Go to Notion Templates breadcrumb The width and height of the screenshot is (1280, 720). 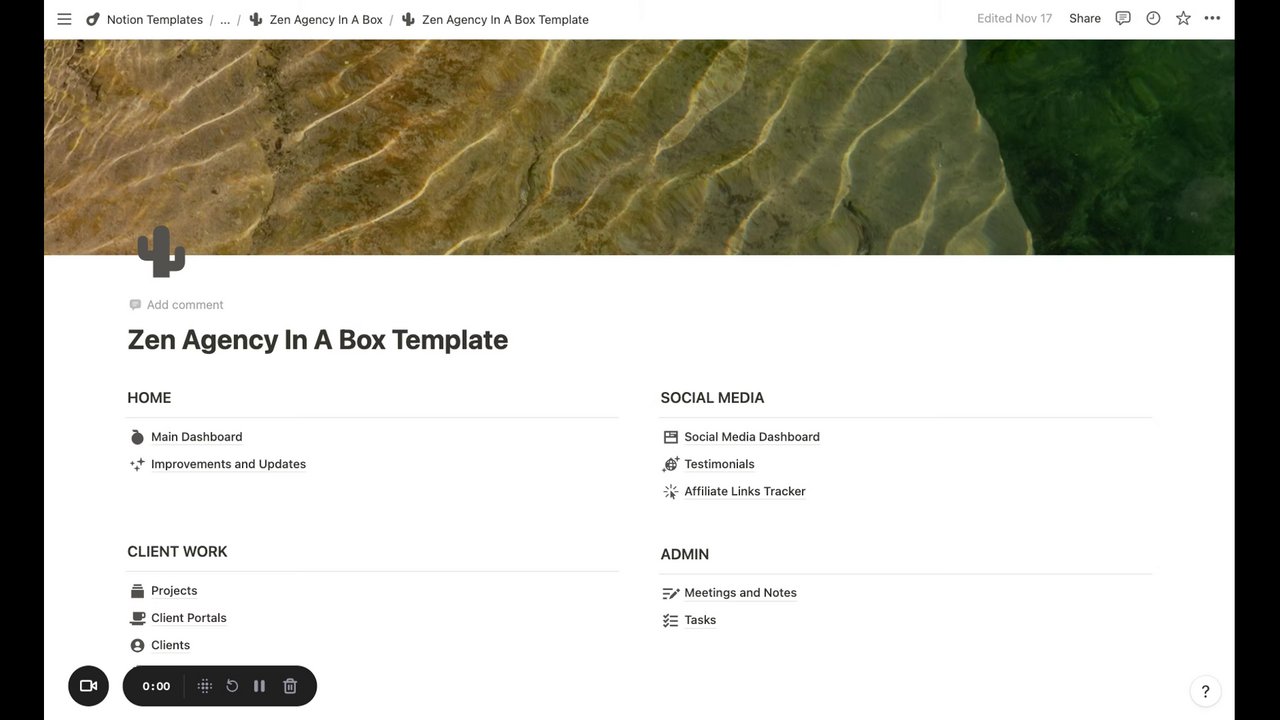tap(154, 19)
